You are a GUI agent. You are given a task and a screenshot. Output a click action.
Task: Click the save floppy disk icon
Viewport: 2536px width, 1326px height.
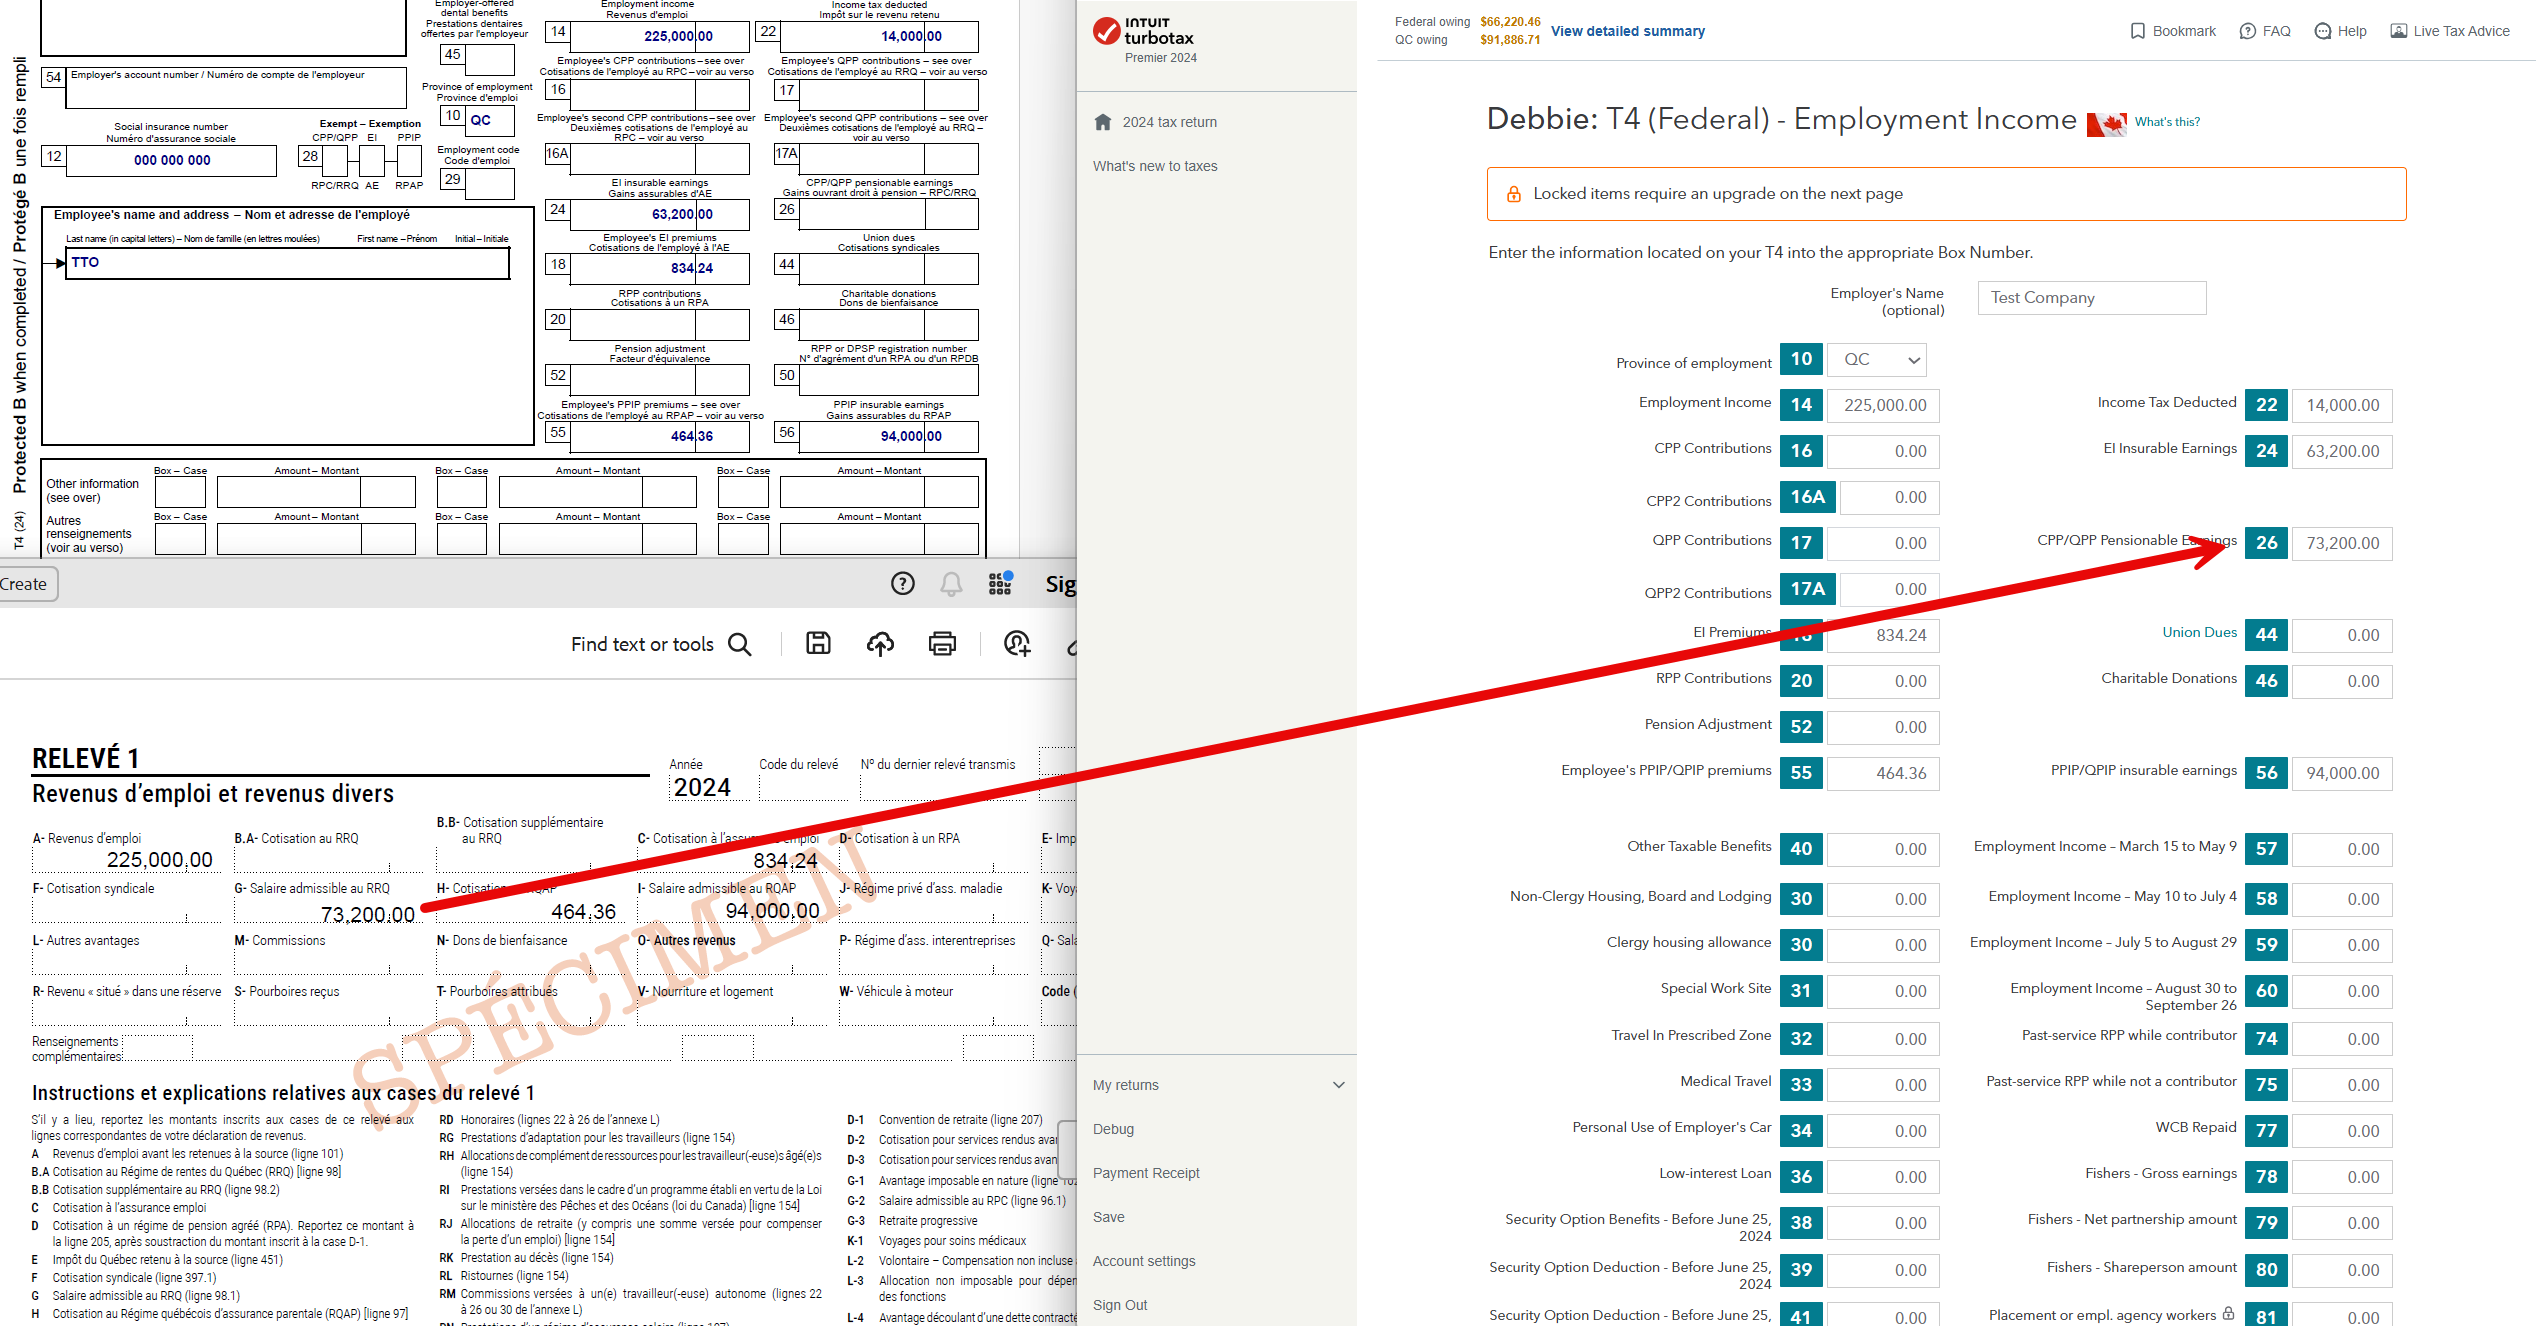click(819, 644)
